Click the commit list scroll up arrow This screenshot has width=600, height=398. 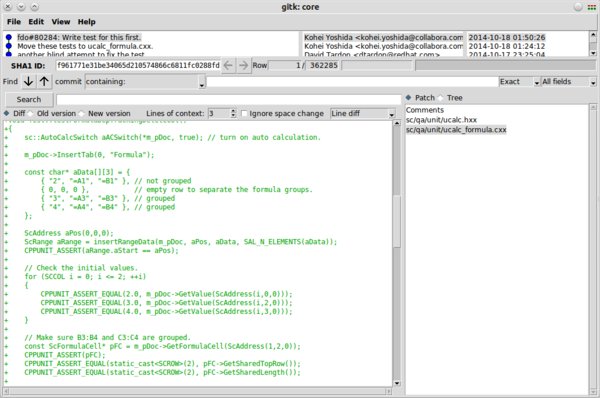pos(593,35)
